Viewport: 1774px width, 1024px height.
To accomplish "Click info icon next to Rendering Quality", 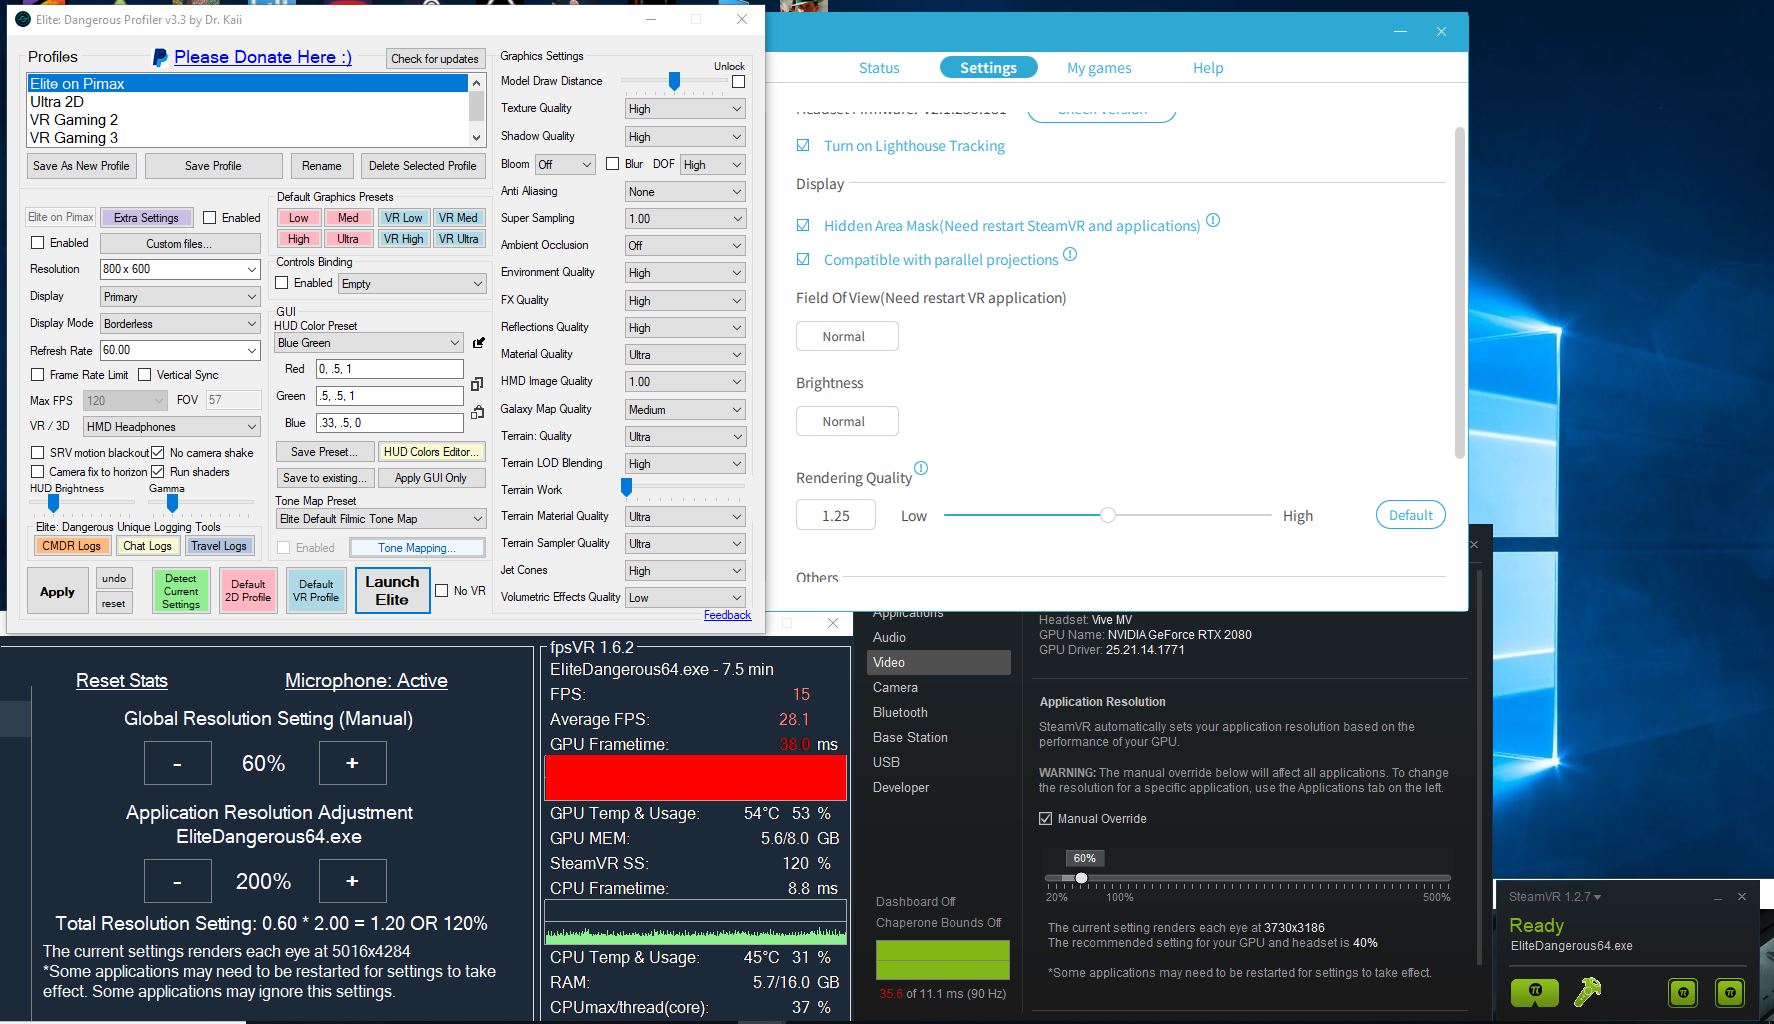I will tap(921, 468).
